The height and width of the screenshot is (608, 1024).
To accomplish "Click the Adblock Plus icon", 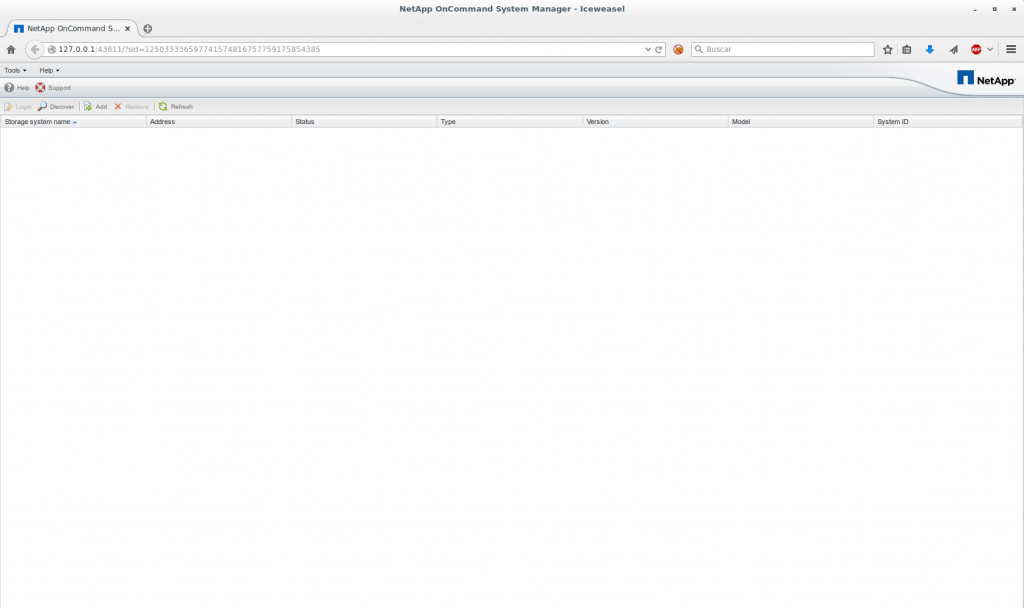I will [x=976, y=49].
